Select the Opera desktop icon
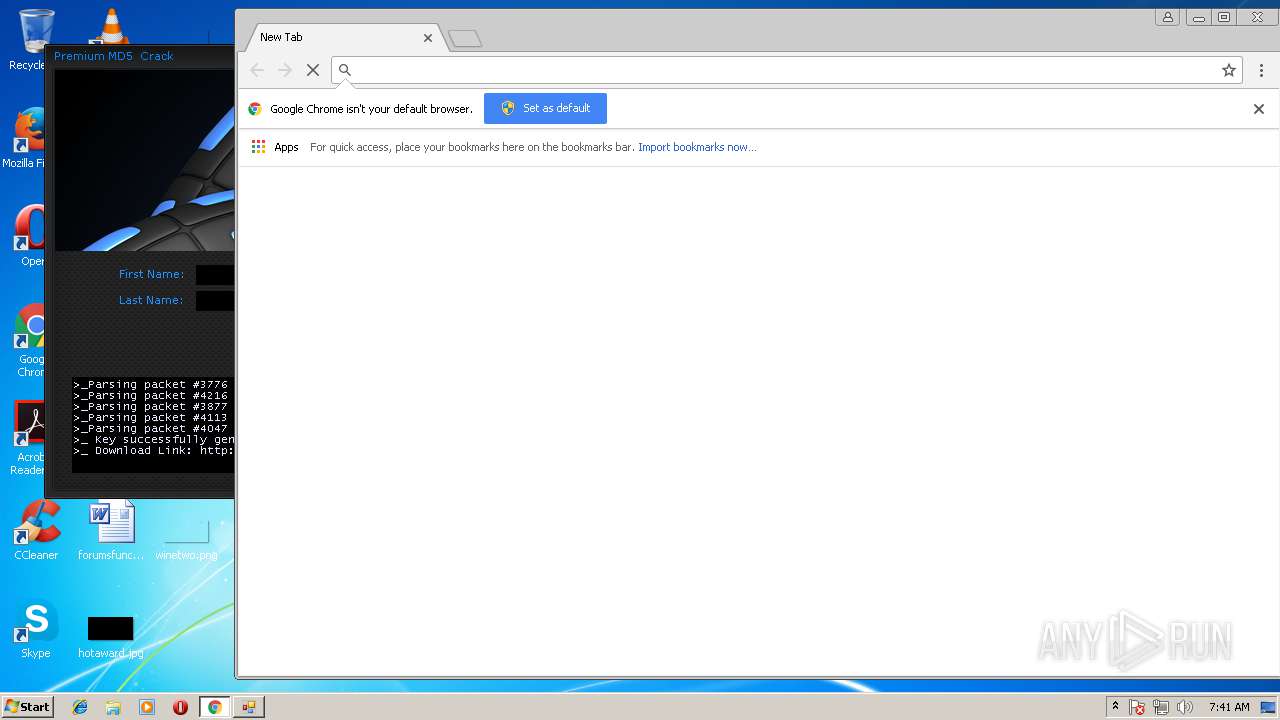Image resolution: width=1280 pixels, height=720 pixels. tap(29, 237)
